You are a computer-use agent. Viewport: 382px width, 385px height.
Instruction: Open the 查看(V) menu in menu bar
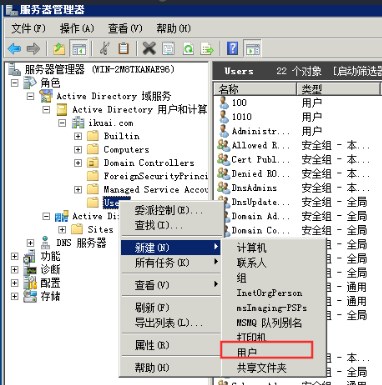pos(125,29)
